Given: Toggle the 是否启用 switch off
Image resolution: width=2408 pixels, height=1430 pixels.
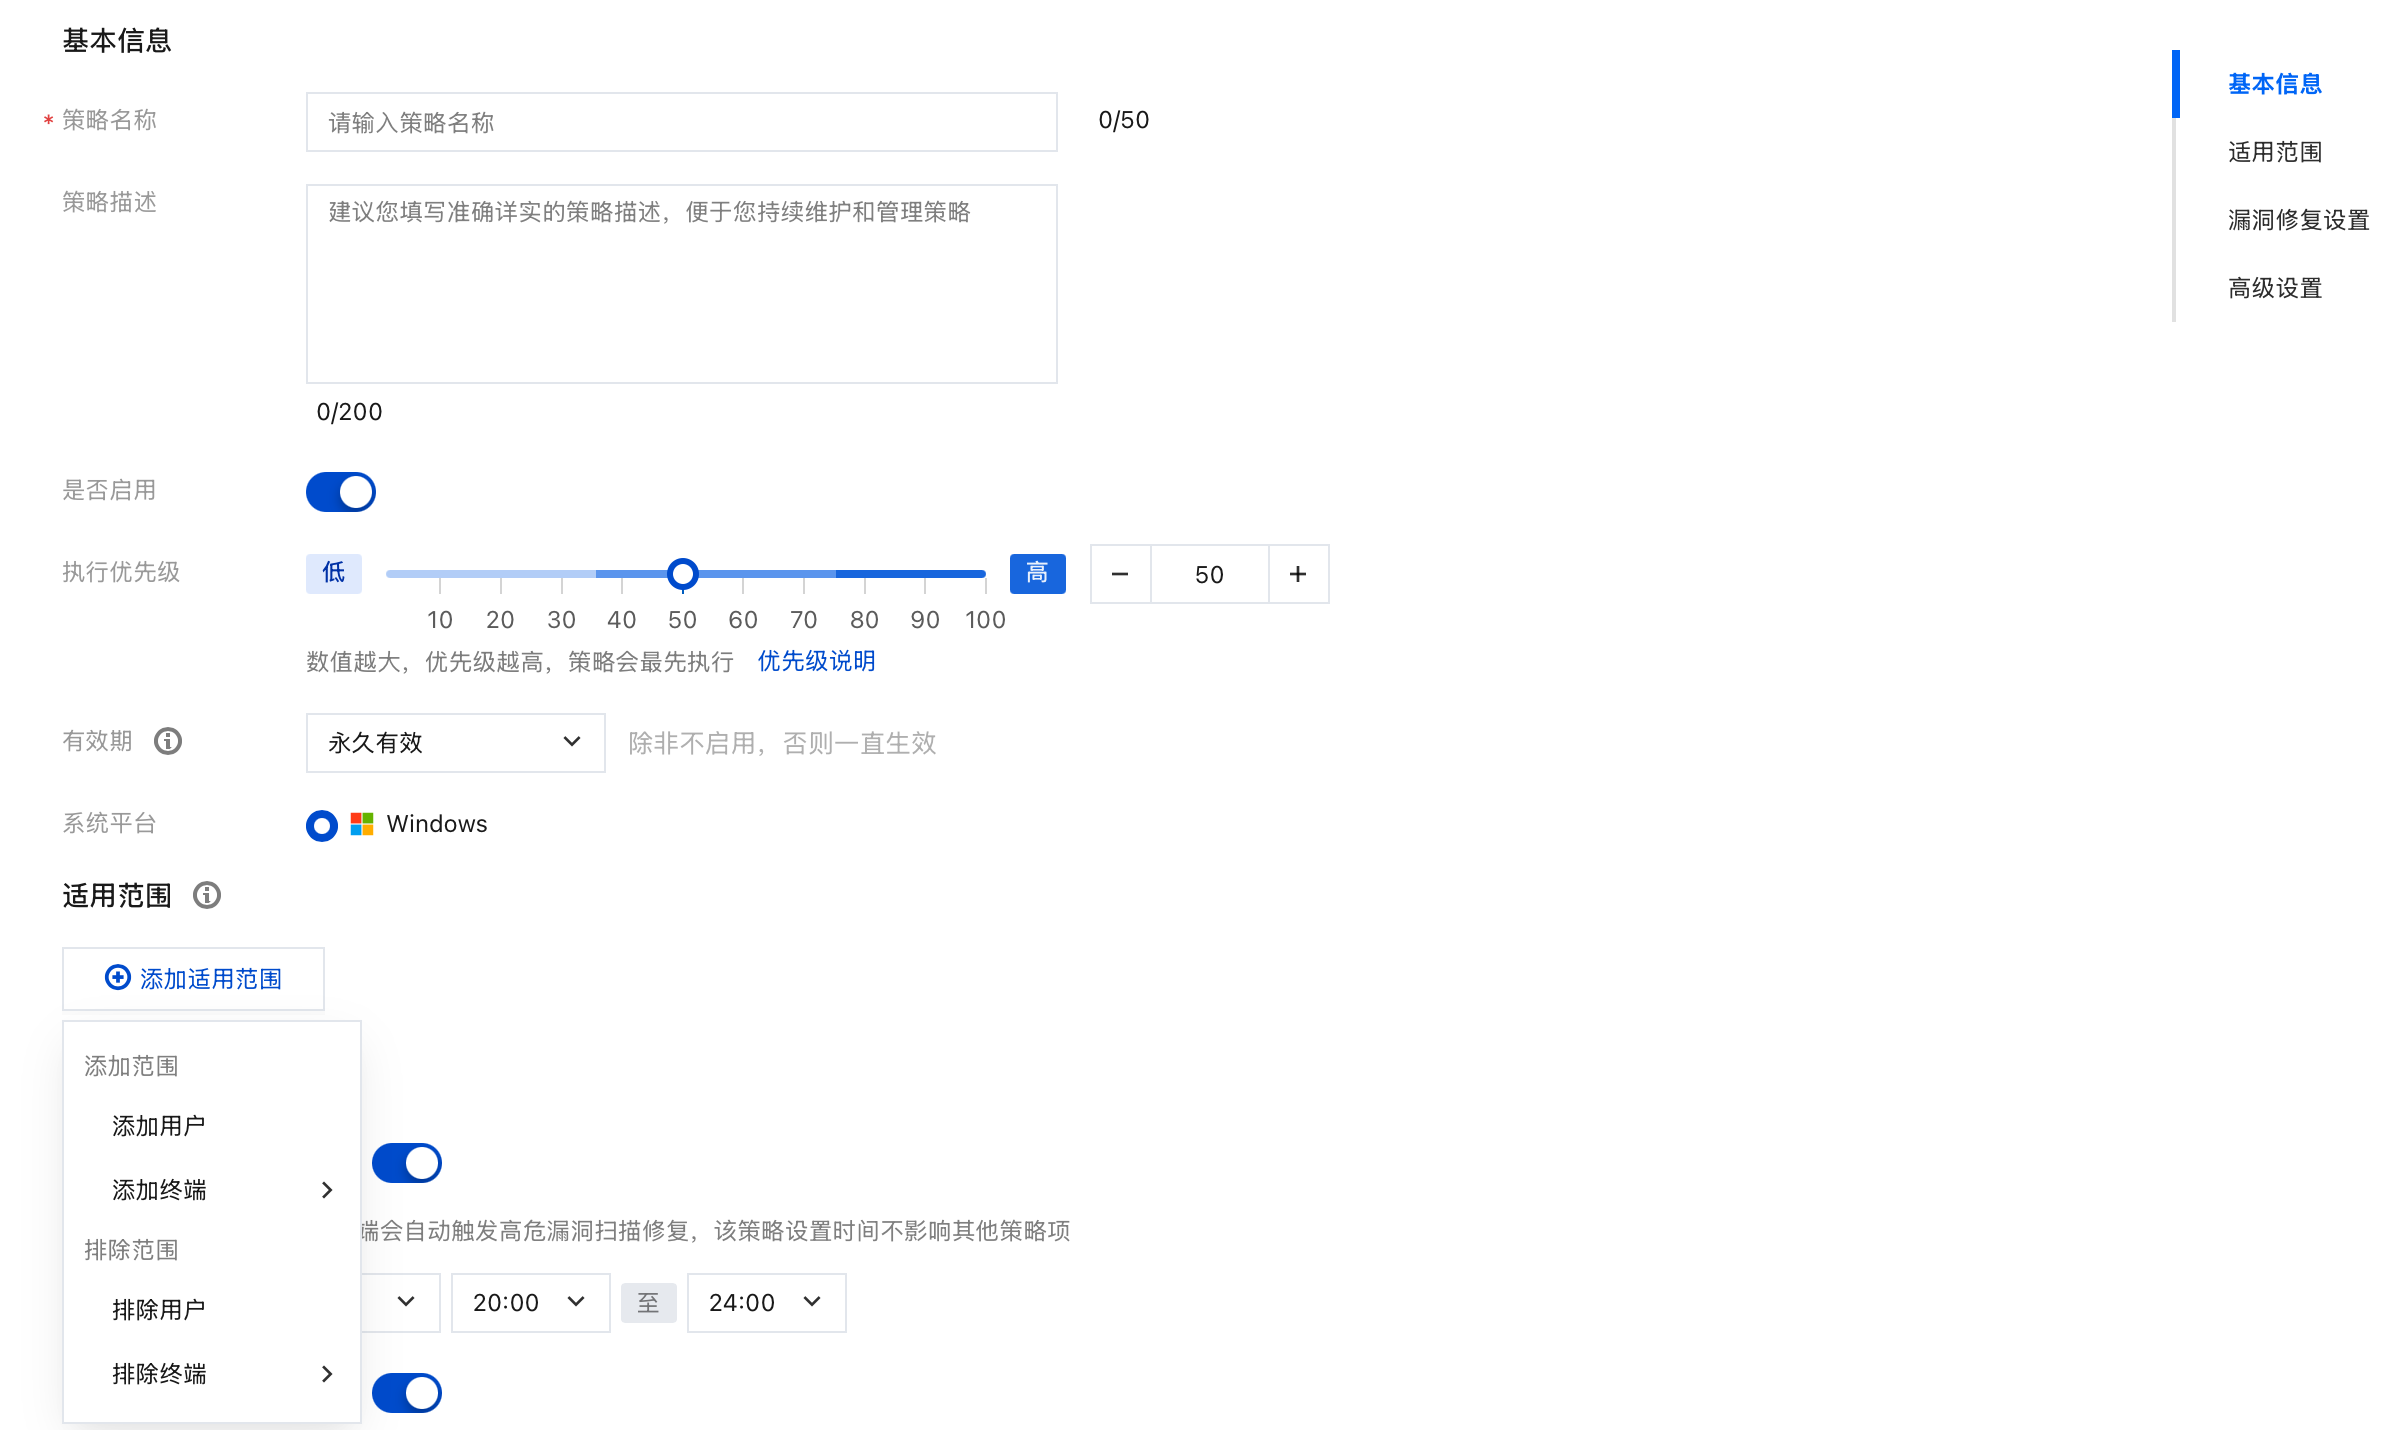Looking at the screenshot, I should click(341, 492).
